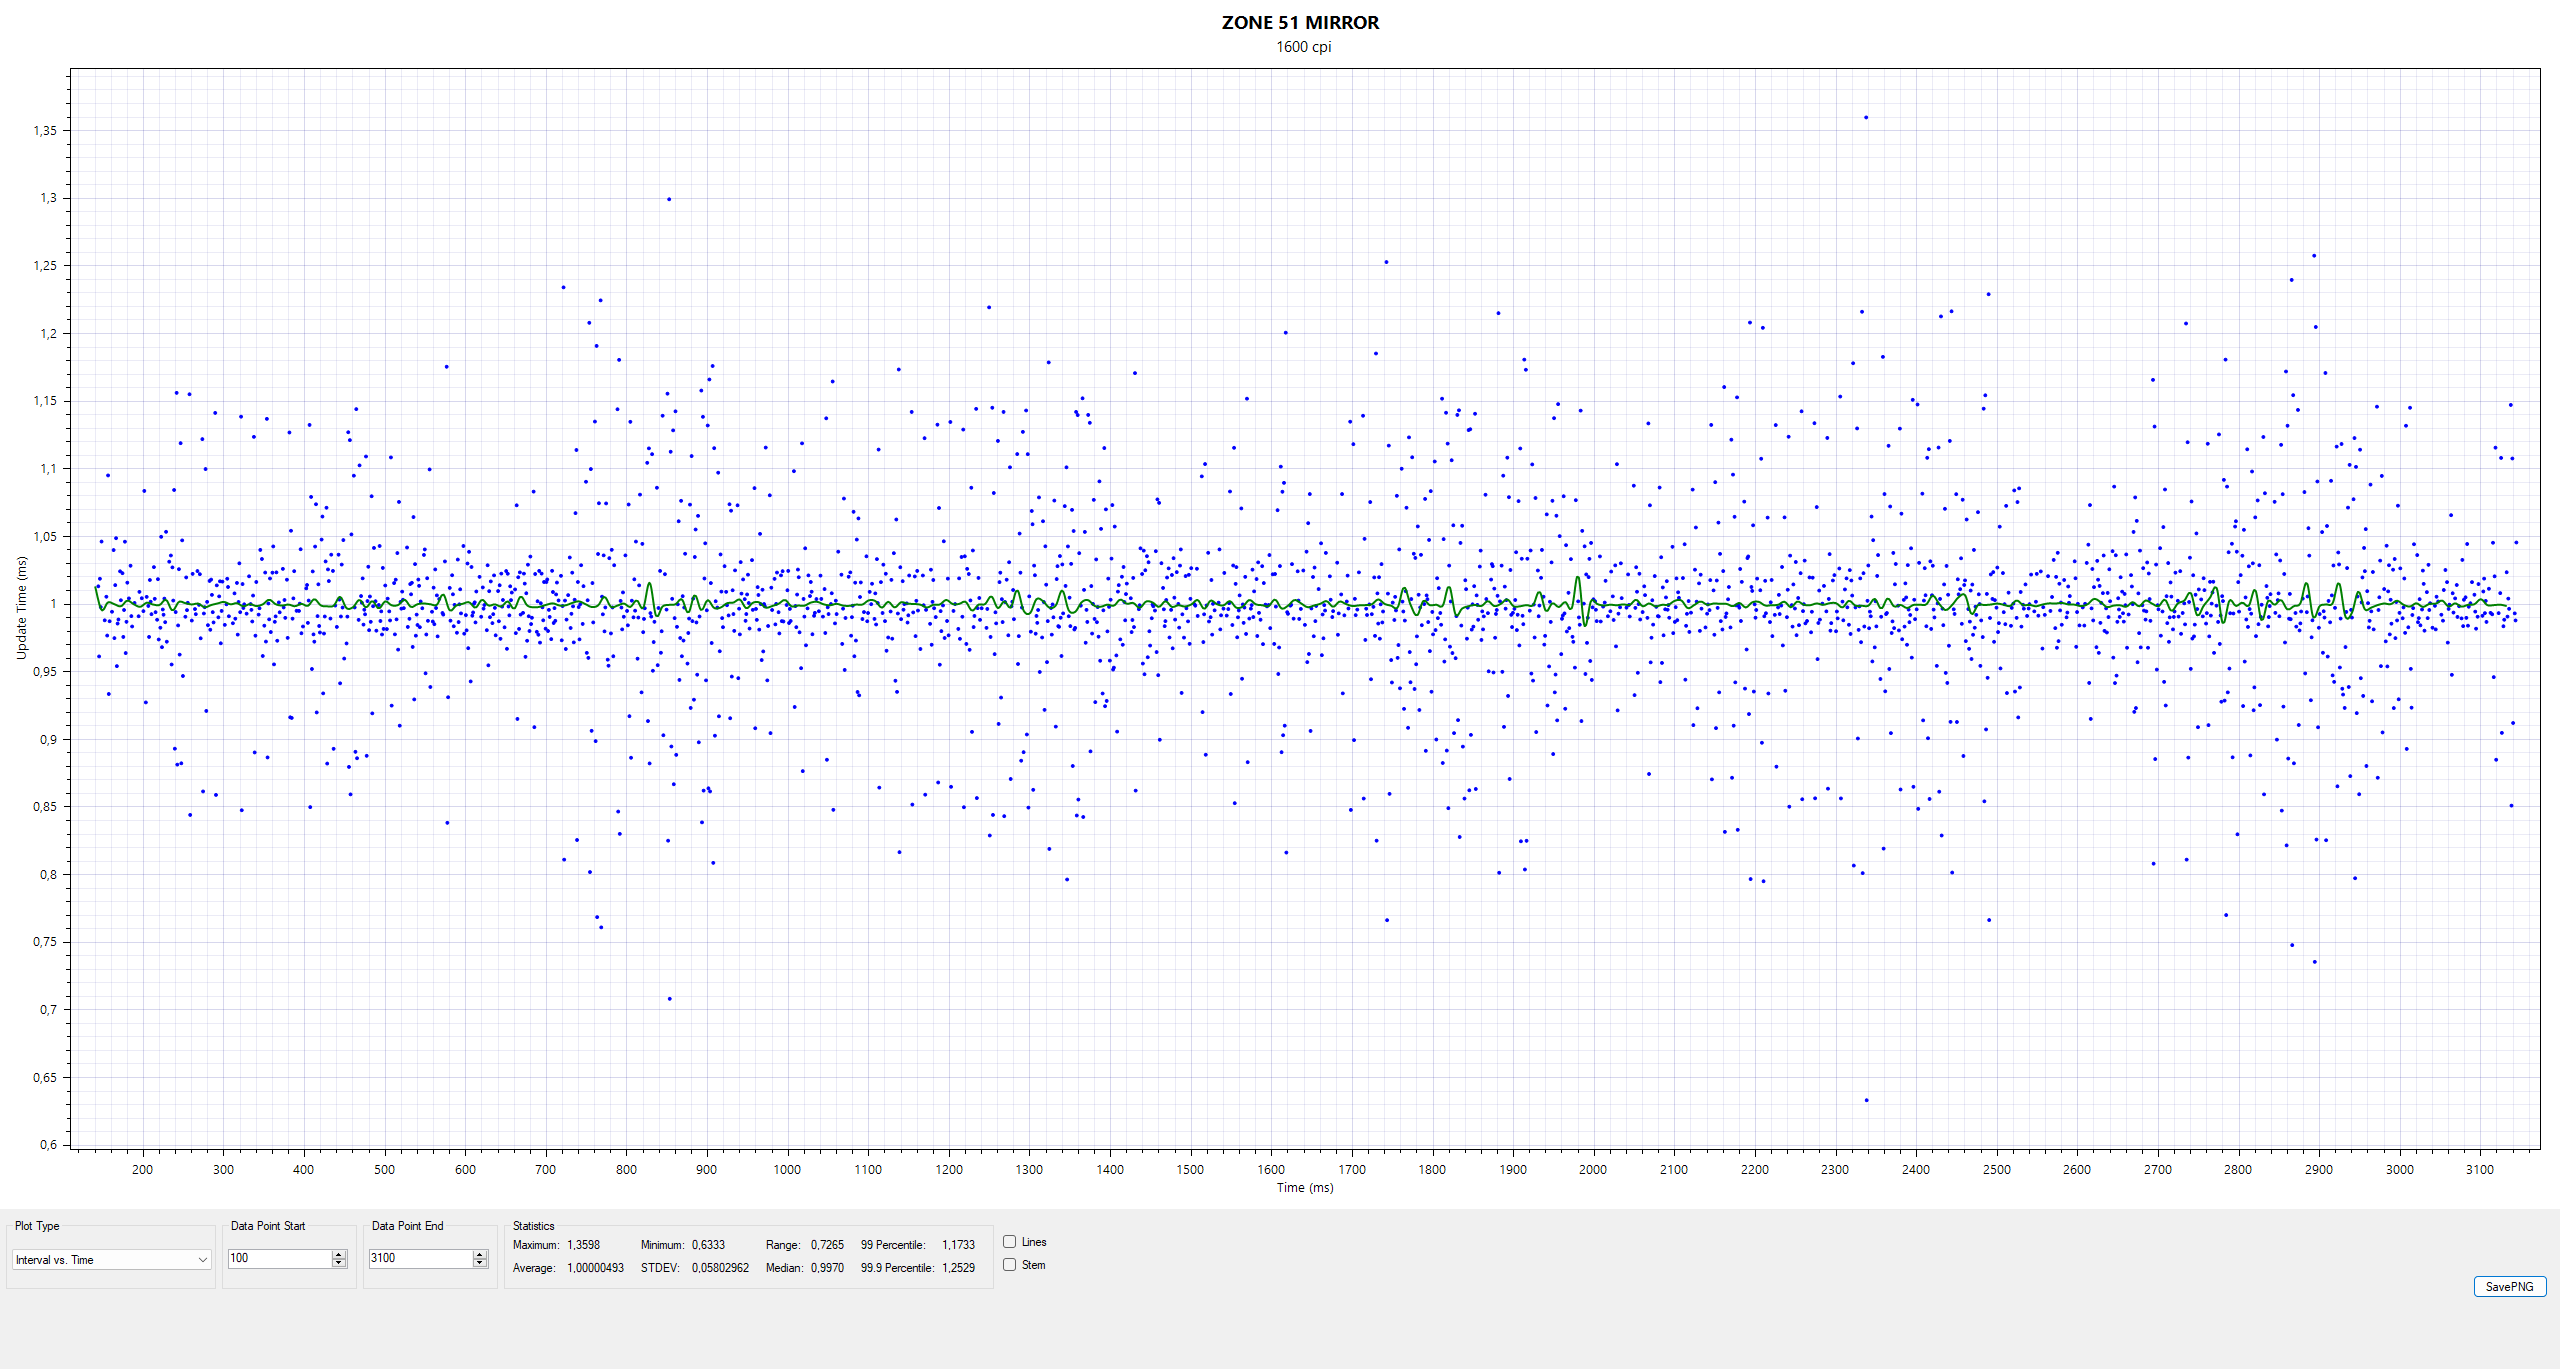
Task: Click the 1,35 y-axis tick label
Action: 45,131
